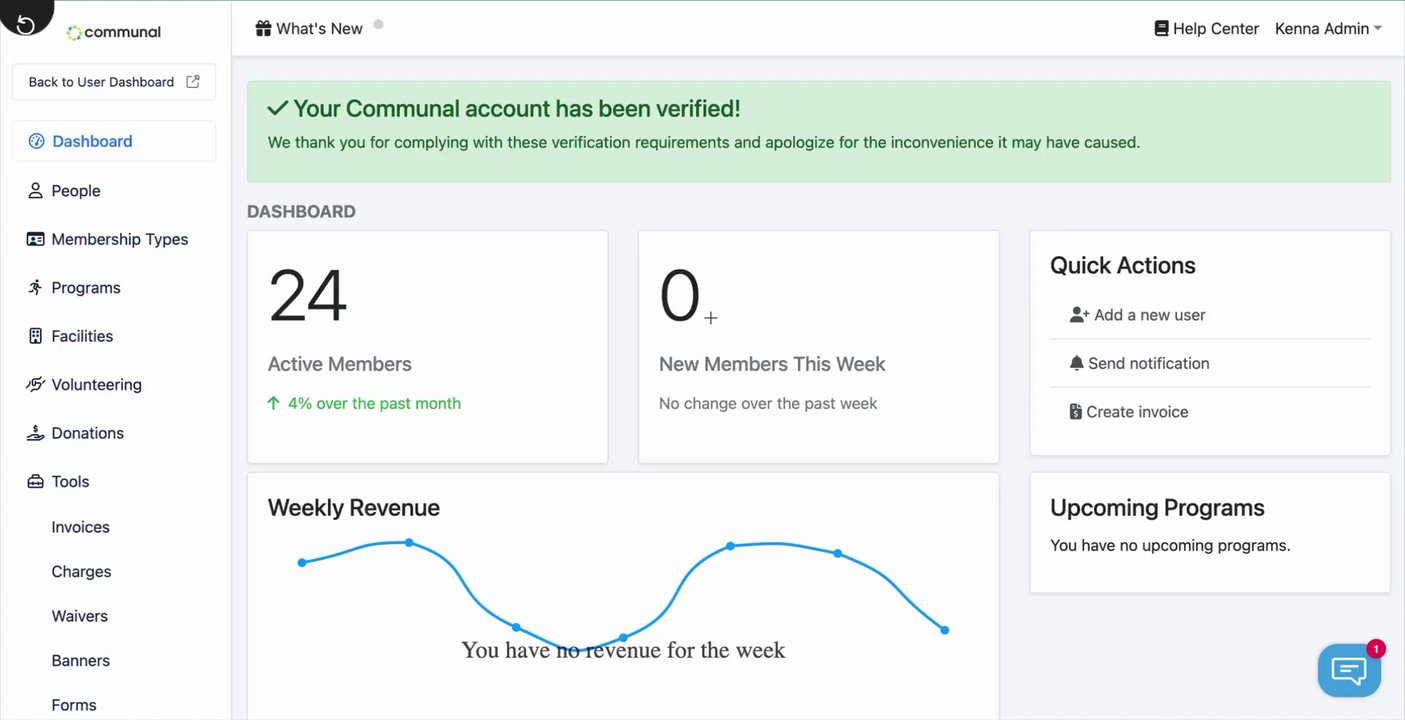Choose Send notification quick action

tap(1148, 363)
